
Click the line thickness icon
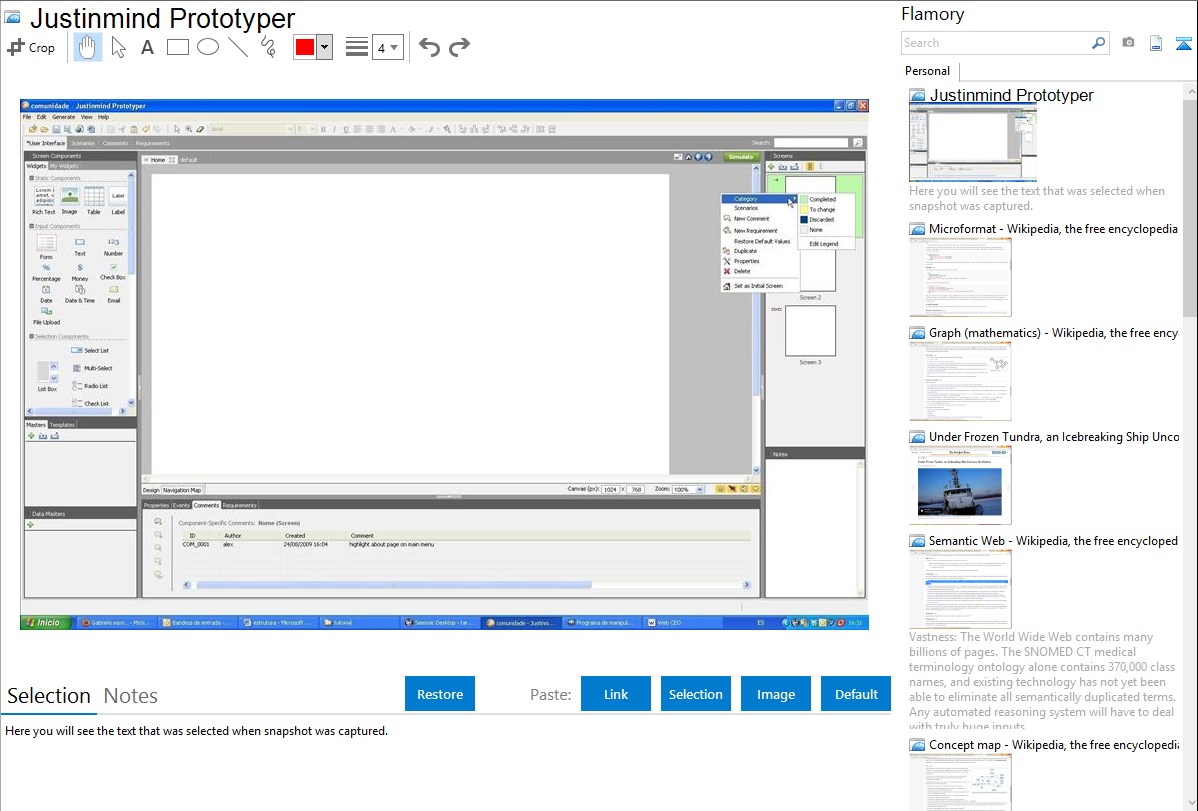click(x=357, y=47)
